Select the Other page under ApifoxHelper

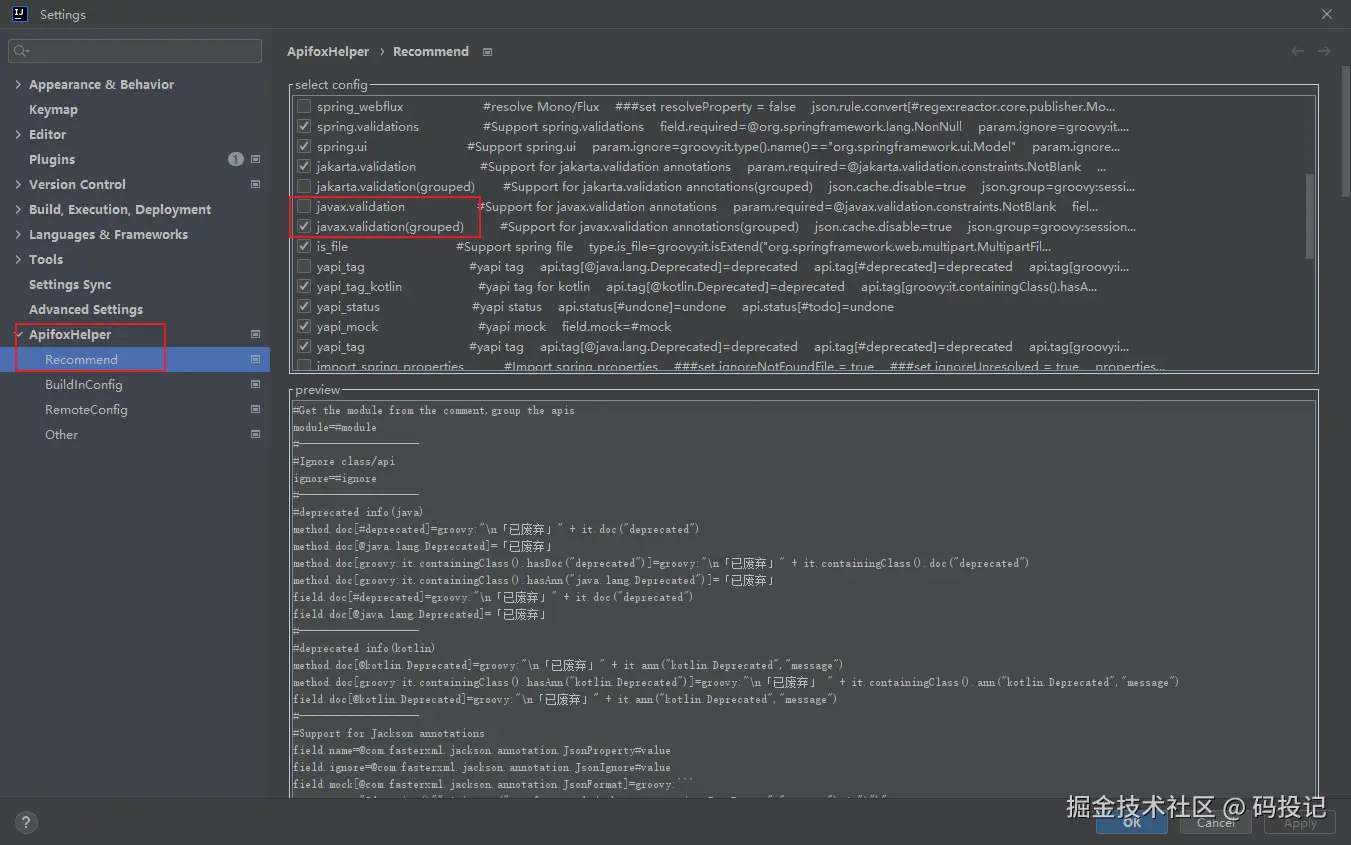(x=61, y=434)
